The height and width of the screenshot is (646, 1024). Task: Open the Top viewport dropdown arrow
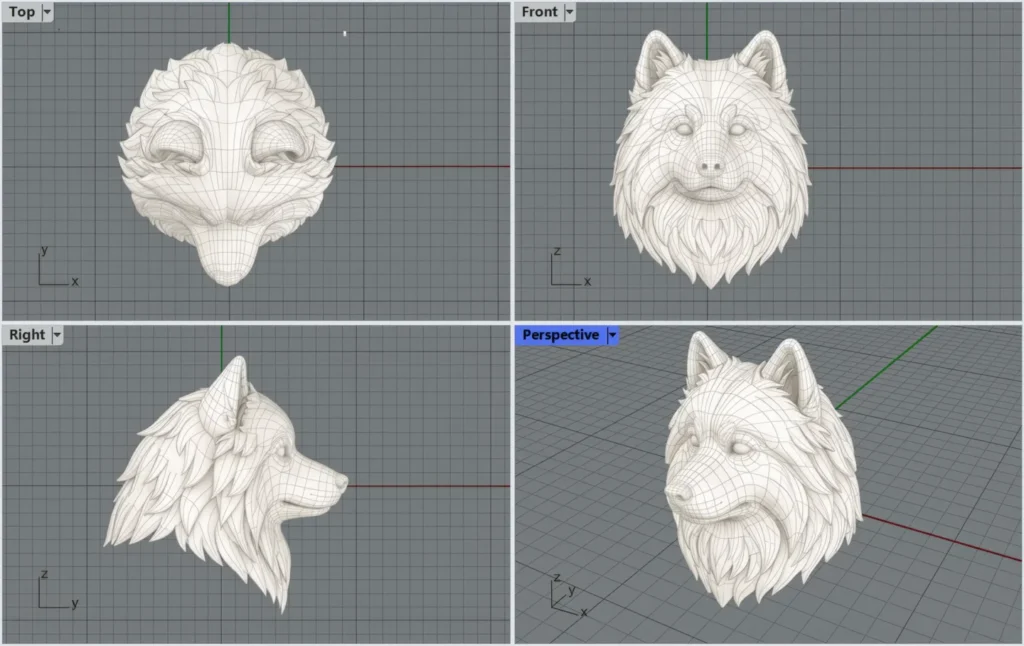[47, 12]
